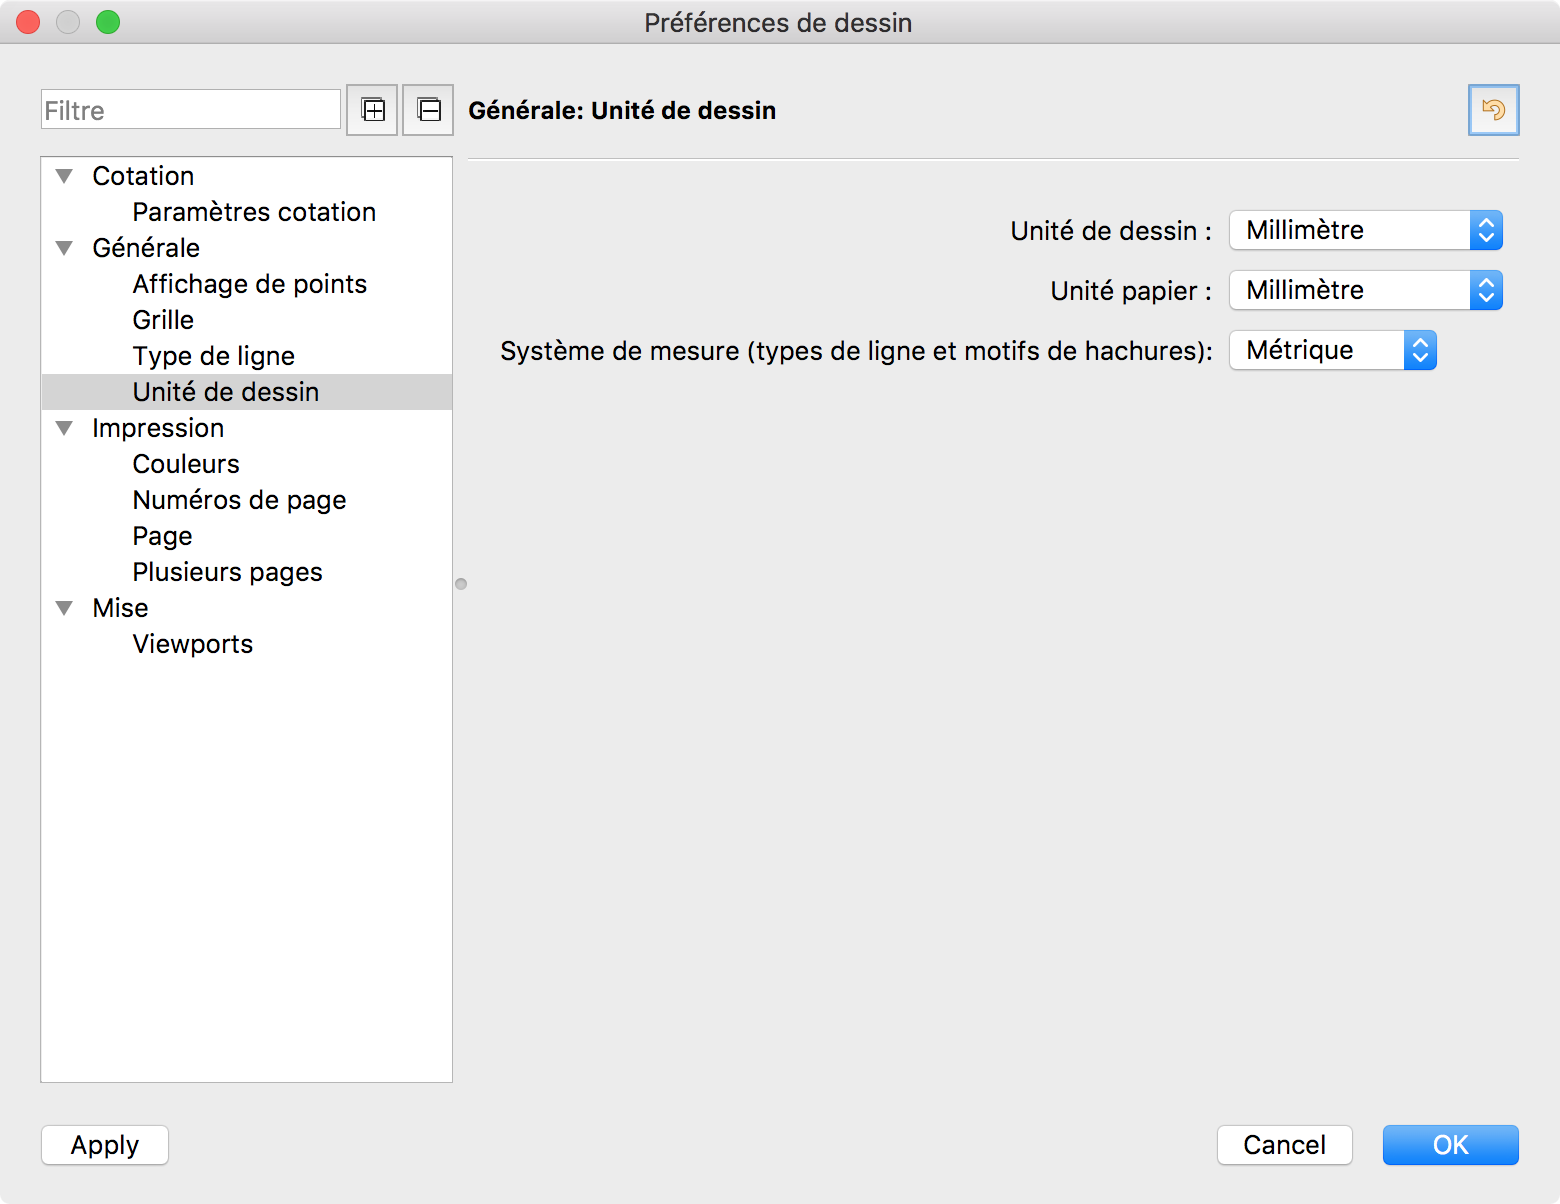The width and height of the screenshot is (1560, 1204).
Task: Select Numéros de page item
Action: tap(239, 500)
